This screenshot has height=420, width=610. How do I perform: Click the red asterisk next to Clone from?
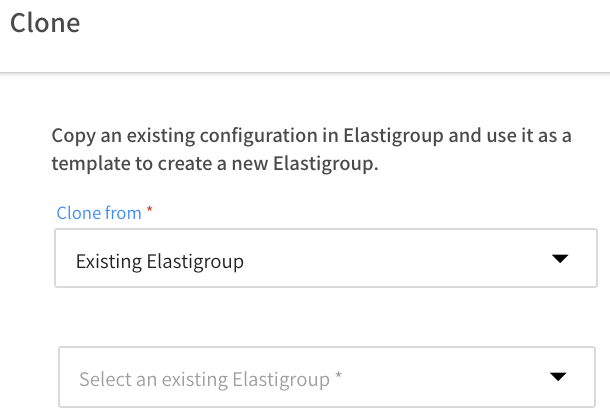pos(149,212)
